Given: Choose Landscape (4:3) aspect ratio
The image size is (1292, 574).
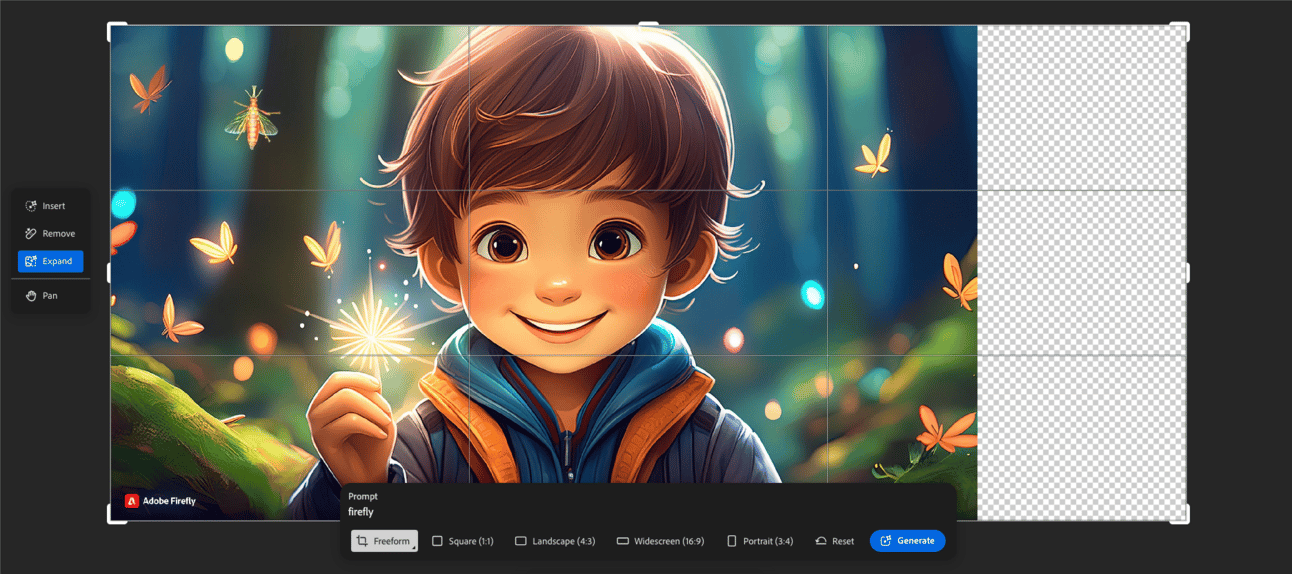Looking at the screenshot, I should pyautogui.click(x=555, y=541).
